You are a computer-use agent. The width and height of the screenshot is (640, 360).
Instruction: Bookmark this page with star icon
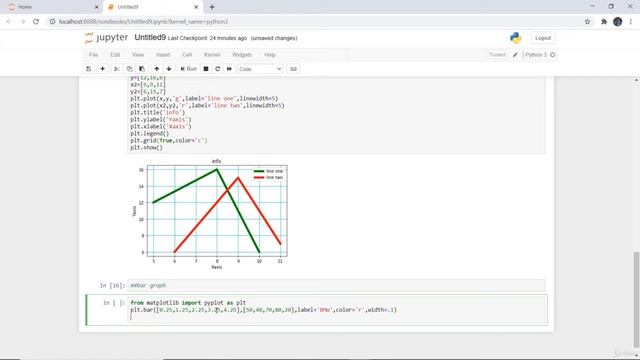[x=587, y=22]
